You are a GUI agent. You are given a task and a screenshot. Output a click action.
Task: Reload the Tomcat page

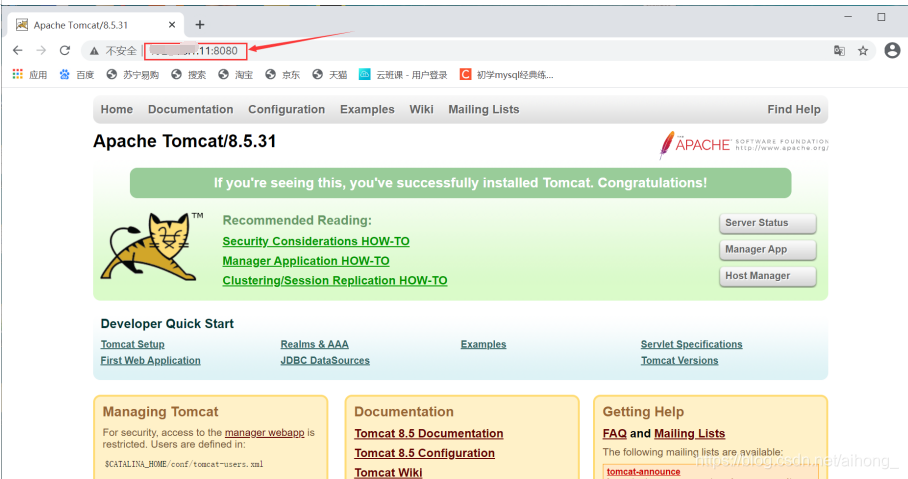[x=65, y=50]
